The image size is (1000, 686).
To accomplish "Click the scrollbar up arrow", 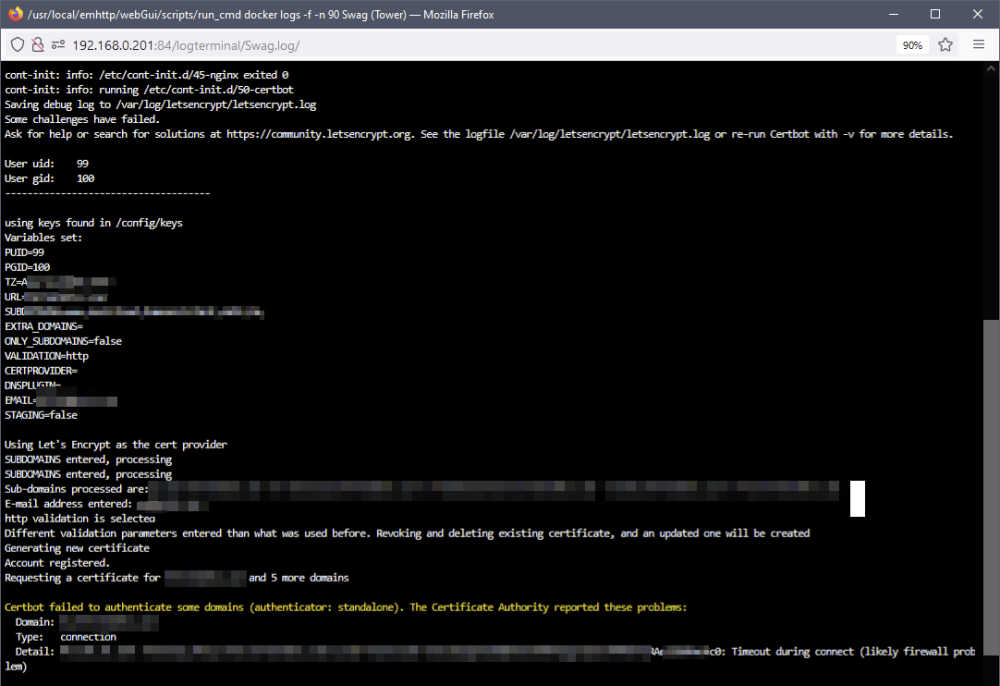I will click(x=991, y=68).
